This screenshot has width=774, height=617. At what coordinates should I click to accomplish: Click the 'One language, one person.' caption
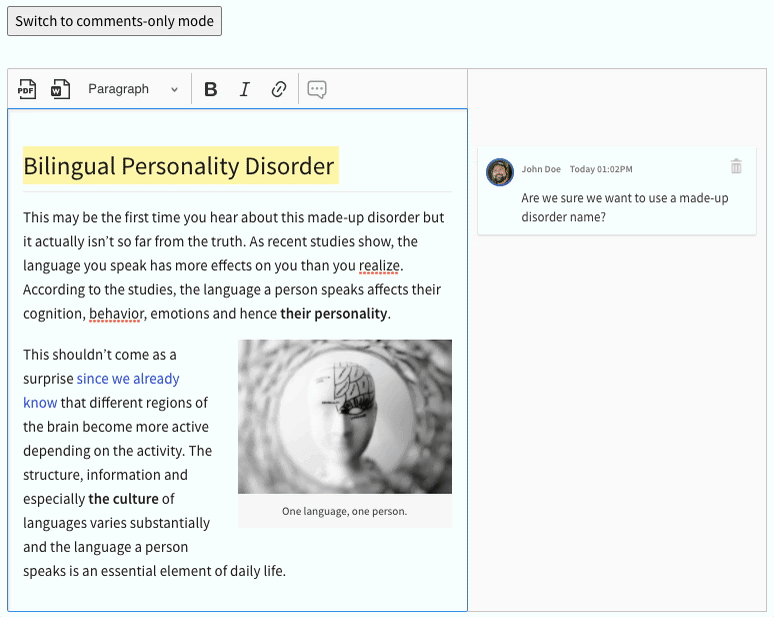pyautogui.click(x=344, y=511)
